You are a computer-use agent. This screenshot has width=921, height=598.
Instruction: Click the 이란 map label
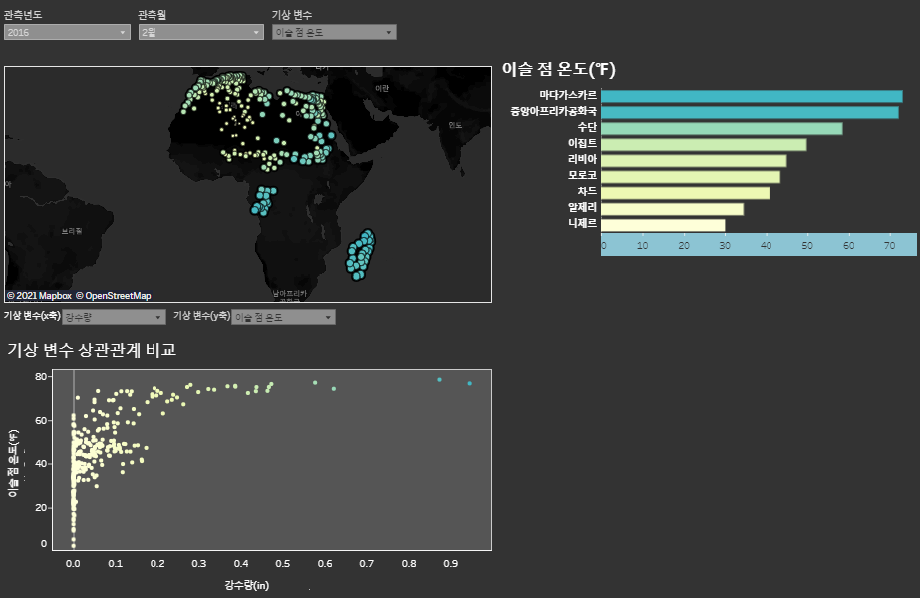coord(382,89)
